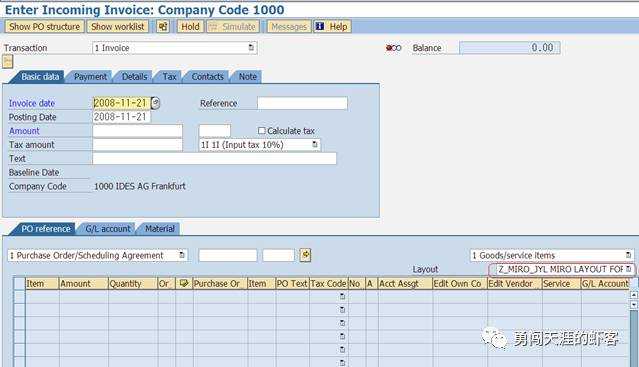
Task: Click the multiple selection arrow icon
Action: pos(305,255)
